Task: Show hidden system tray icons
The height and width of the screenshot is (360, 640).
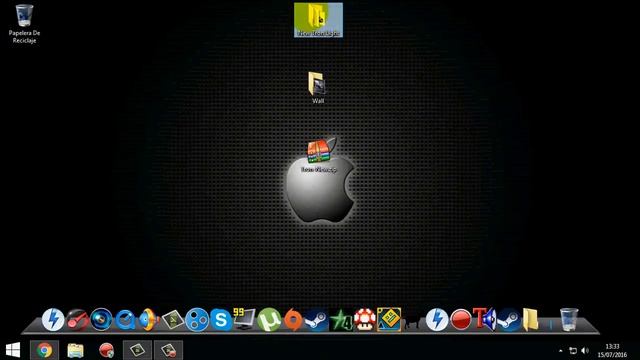Action: click(x=560, y=351)
